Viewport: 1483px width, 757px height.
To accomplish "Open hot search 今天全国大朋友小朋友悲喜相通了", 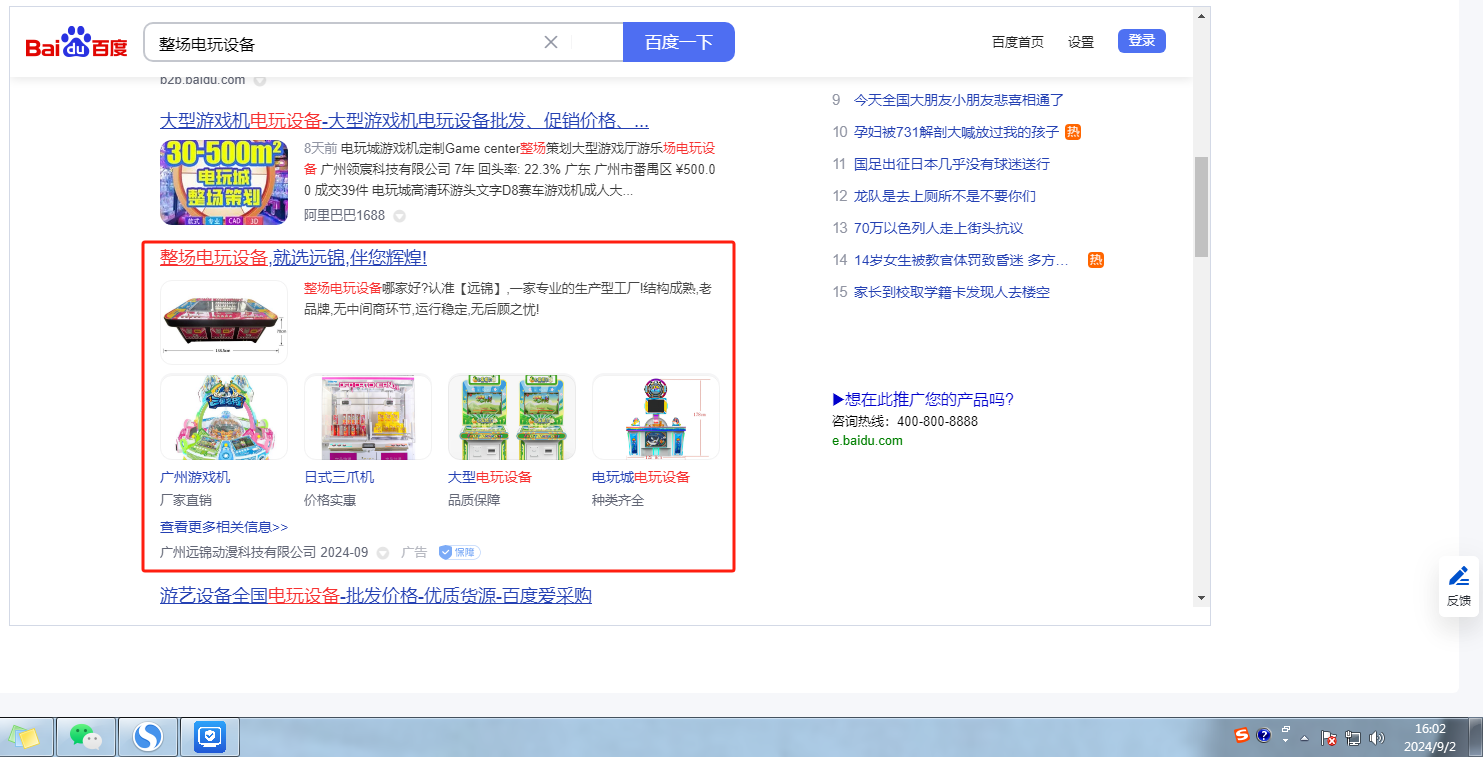I will [959, 100].
